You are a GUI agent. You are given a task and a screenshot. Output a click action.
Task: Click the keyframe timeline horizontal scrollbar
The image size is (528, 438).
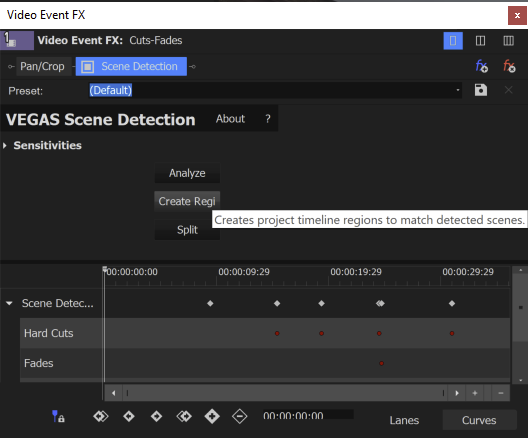click(285, 393)
